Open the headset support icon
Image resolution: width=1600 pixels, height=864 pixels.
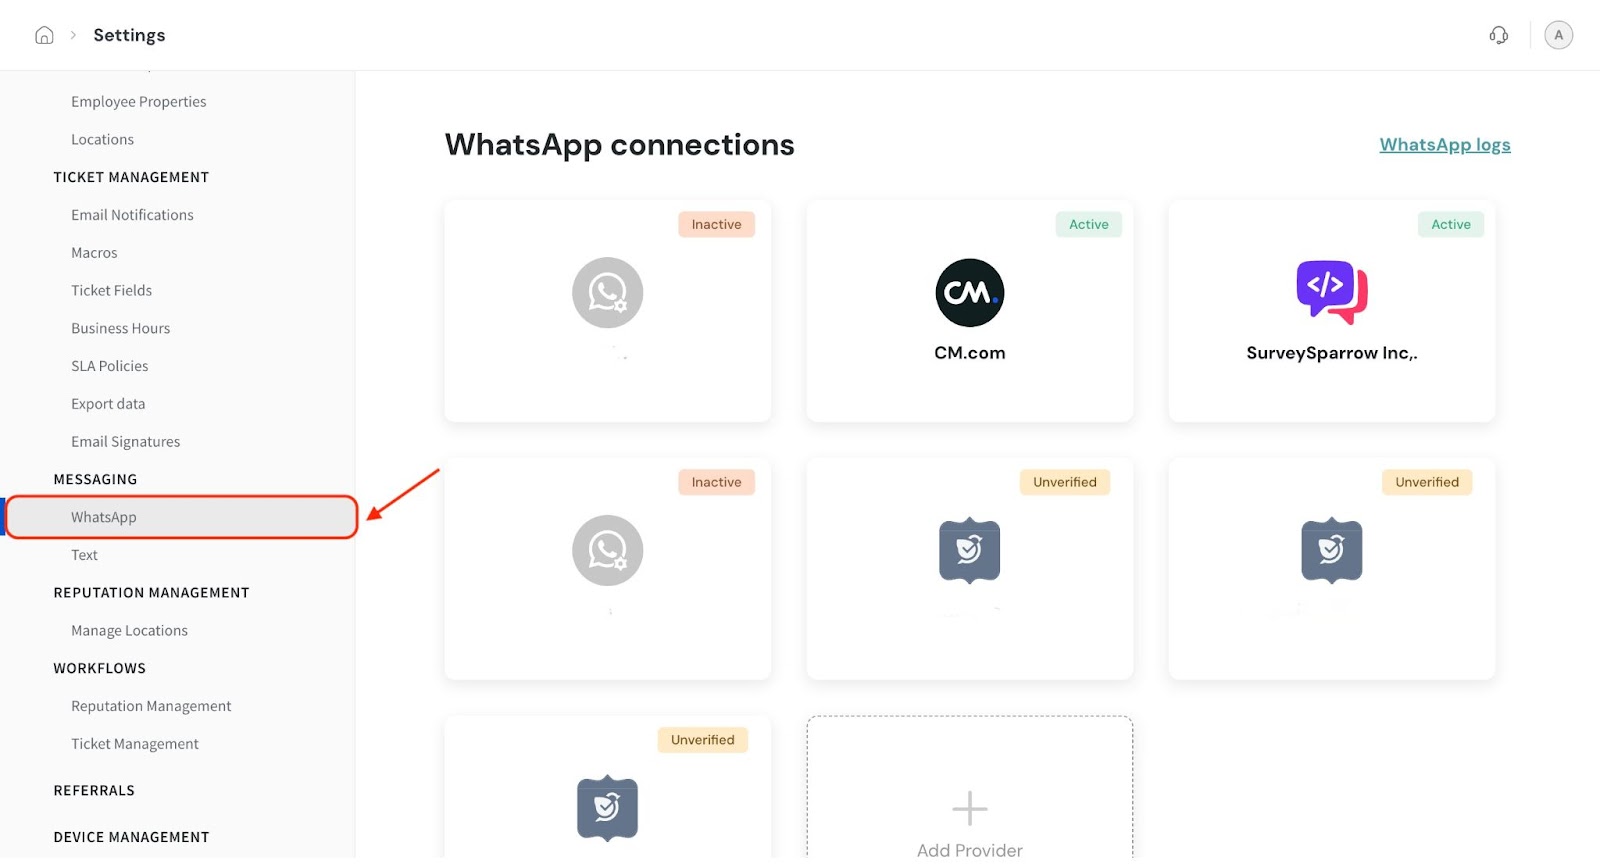coord(1498,36)
